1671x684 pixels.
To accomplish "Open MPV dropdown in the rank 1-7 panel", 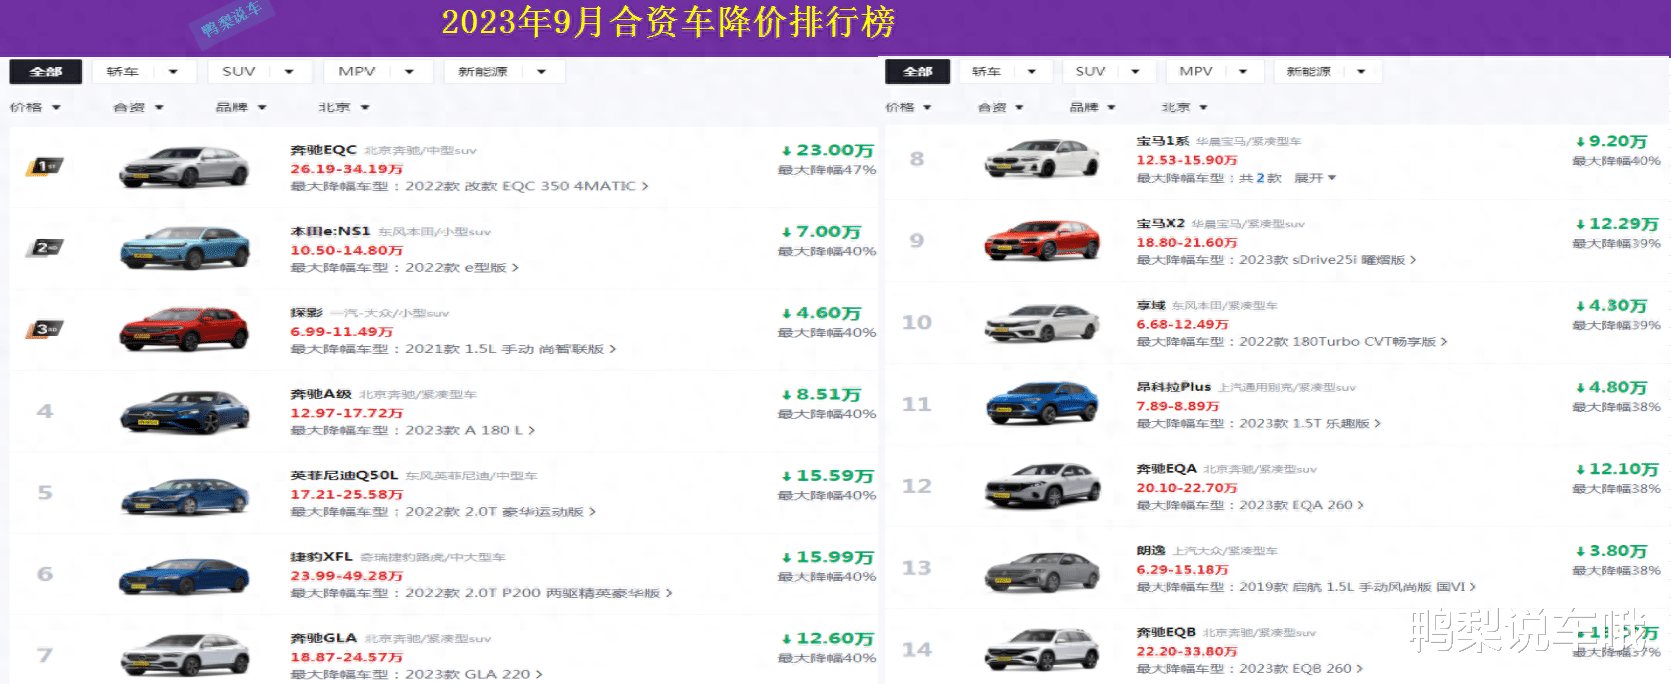I will coord(378,72).
